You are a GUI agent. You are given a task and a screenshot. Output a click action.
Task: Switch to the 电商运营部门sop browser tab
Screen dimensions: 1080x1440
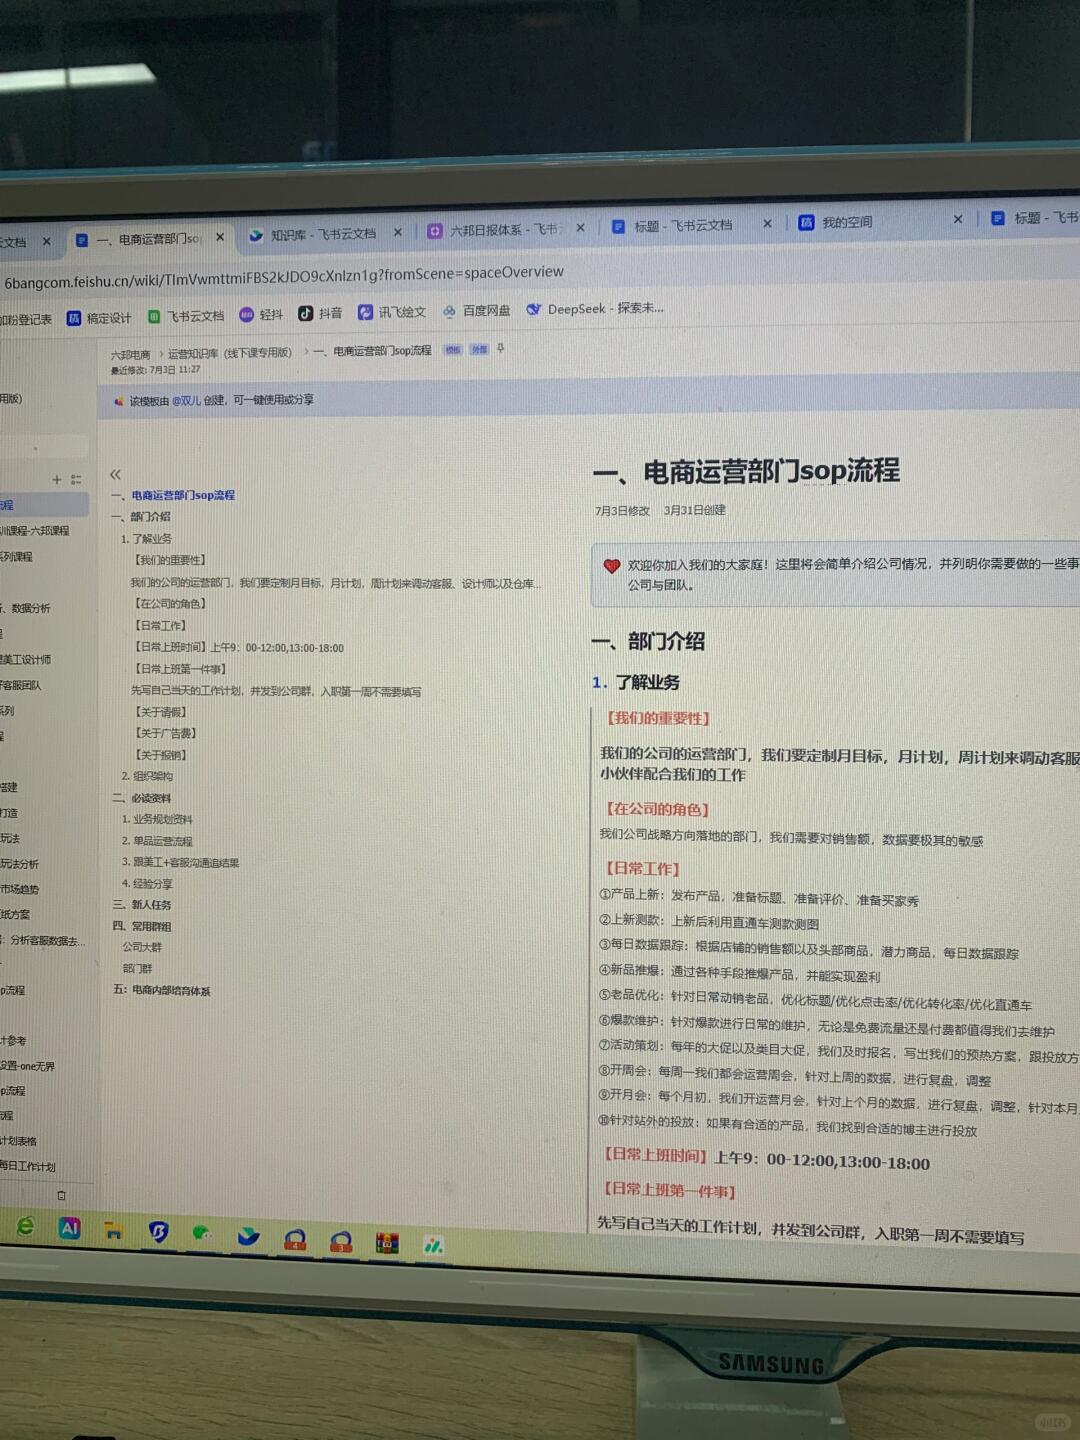pyautogui.click(x=150, y=239)
